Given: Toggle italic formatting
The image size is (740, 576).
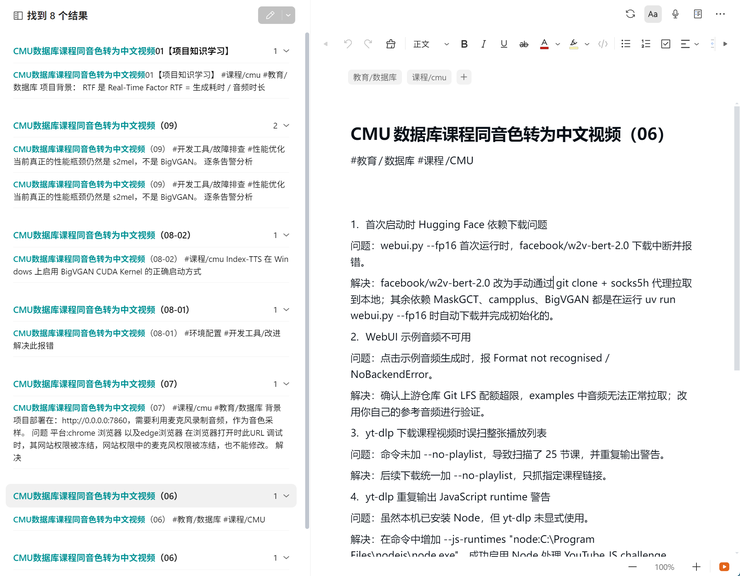Looking at the screenshot, I should [483, 44].
